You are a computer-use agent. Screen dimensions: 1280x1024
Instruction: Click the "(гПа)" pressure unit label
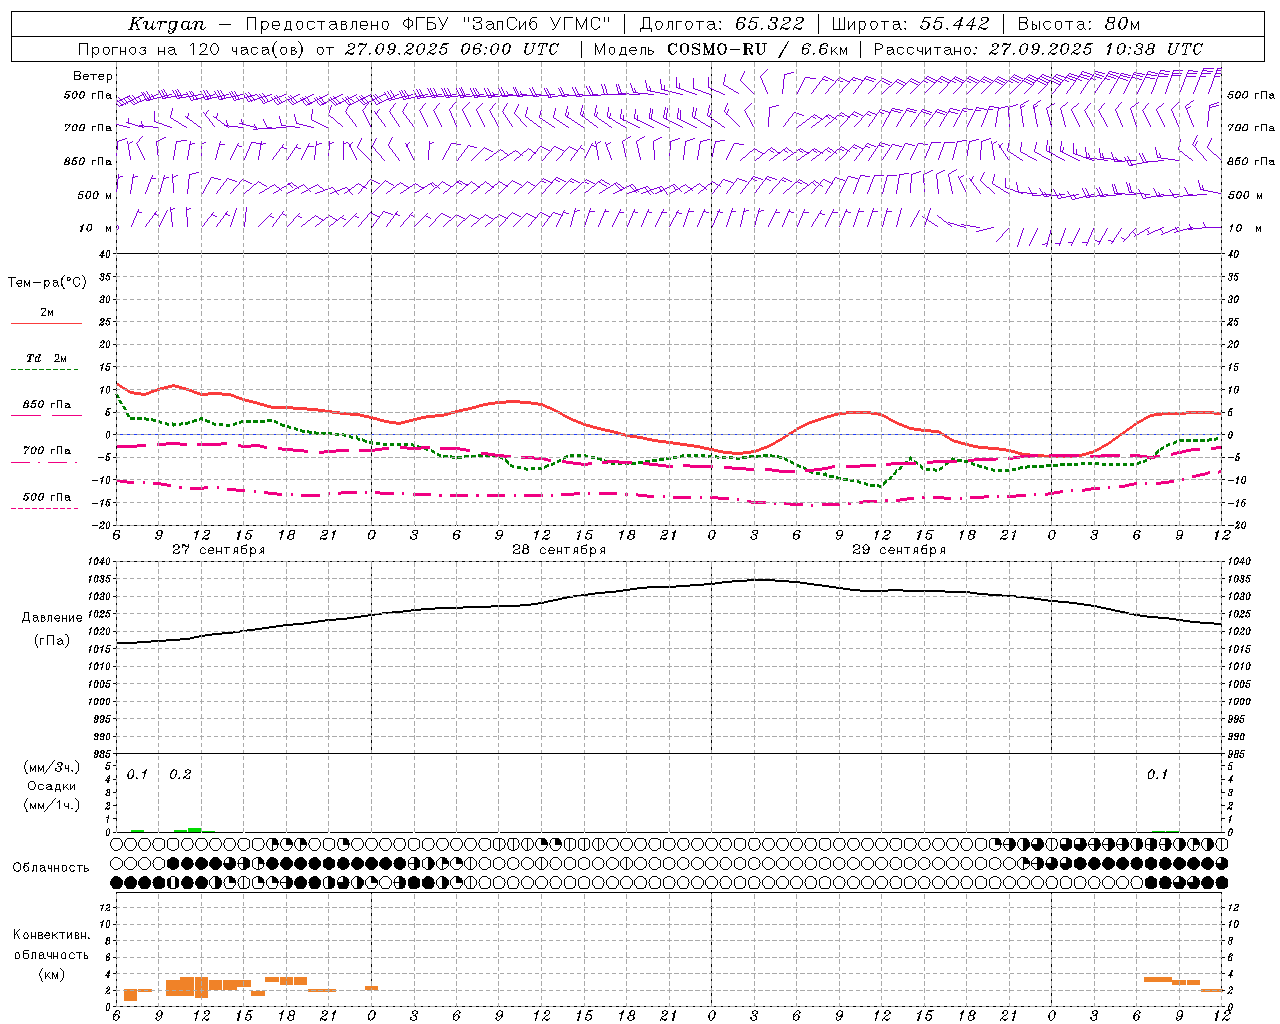[x=52, y=640]
